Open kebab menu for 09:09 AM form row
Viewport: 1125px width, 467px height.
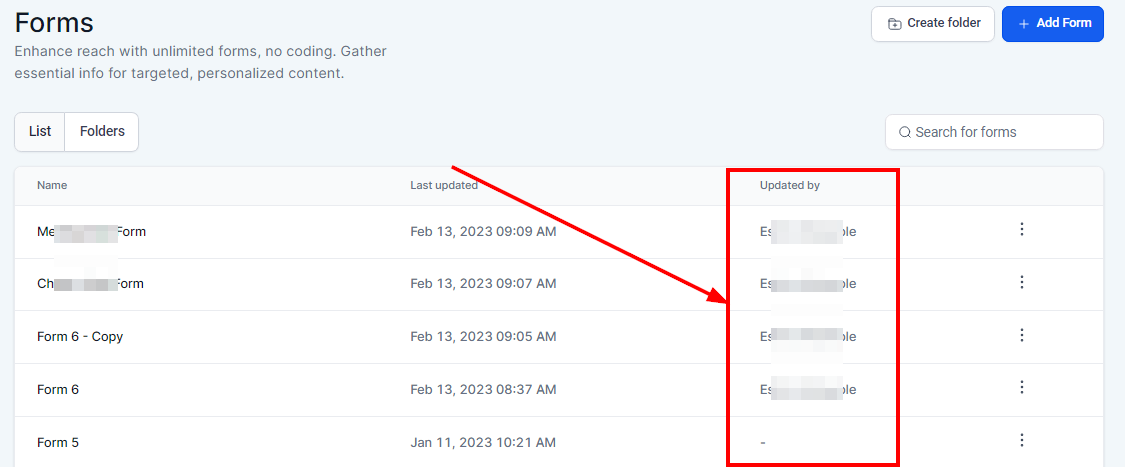coord(1021,230)
